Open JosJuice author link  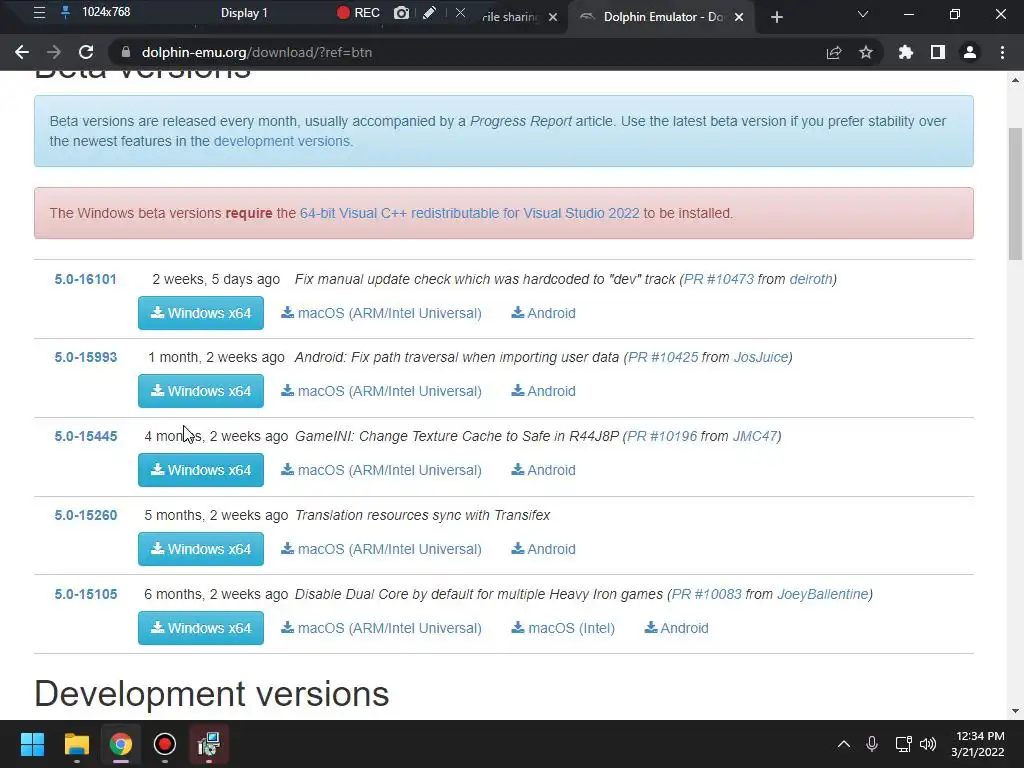click(x=761, y=357)
